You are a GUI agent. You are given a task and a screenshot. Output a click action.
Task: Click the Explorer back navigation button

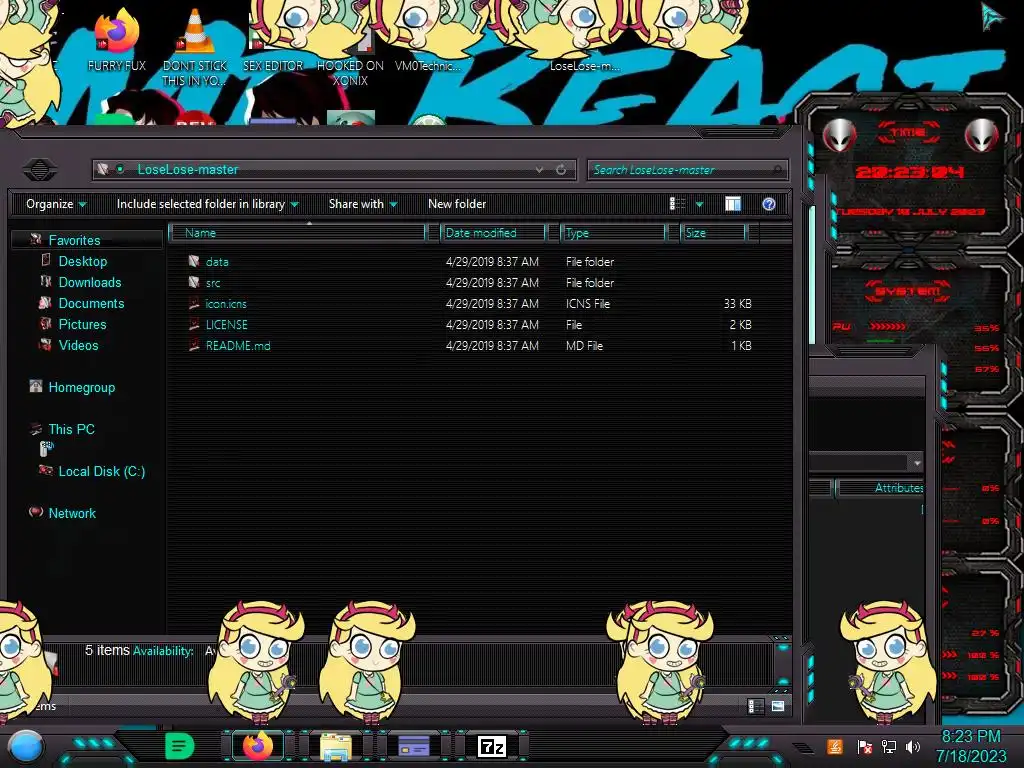tap(40, 170)
